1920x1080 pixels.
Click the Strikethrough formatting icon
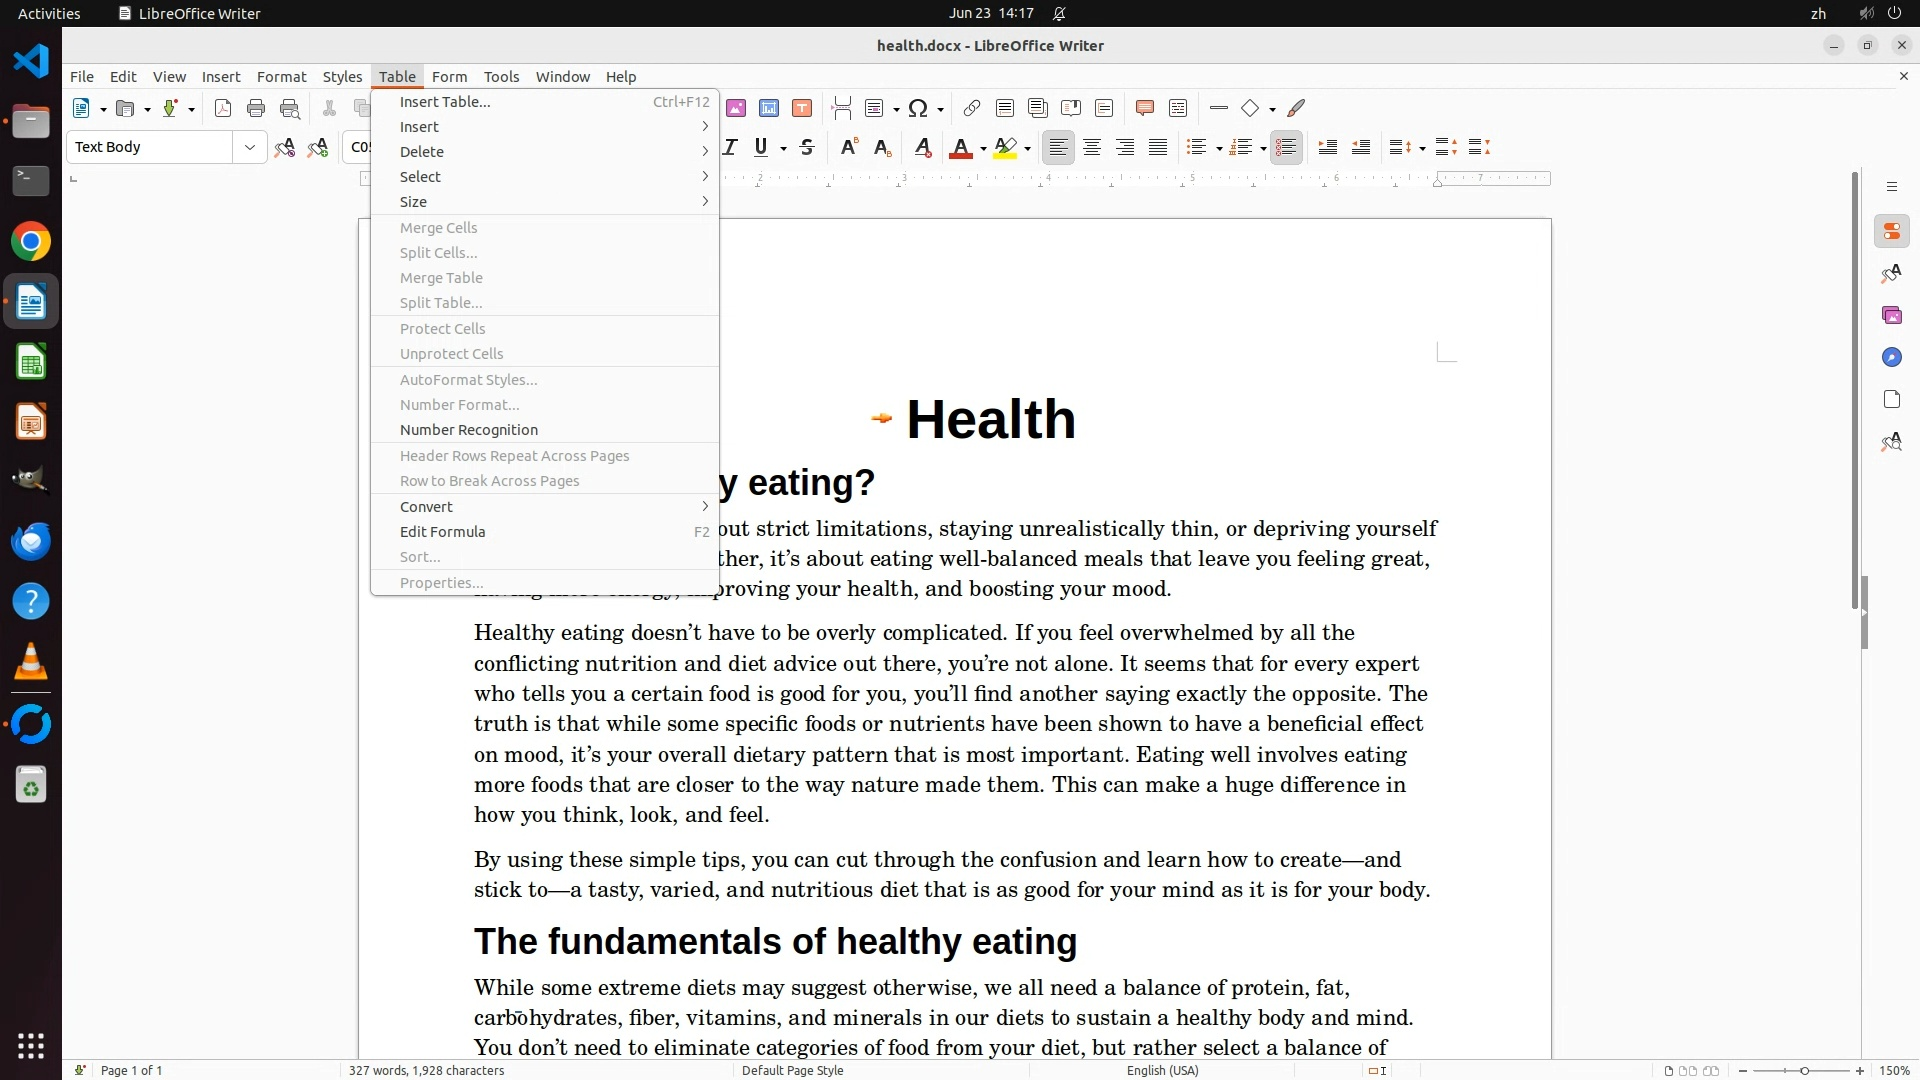[807, 148]
